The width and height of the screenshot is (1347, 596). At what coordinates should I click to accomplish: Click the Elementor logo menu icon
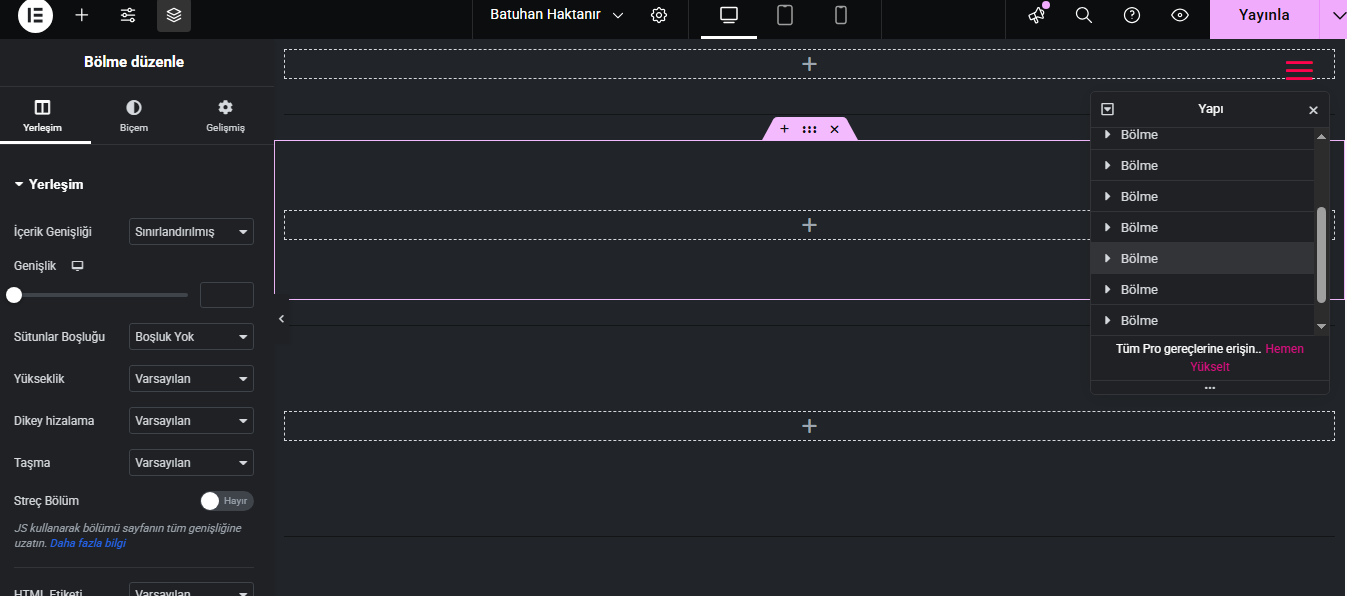pos(35,16)
